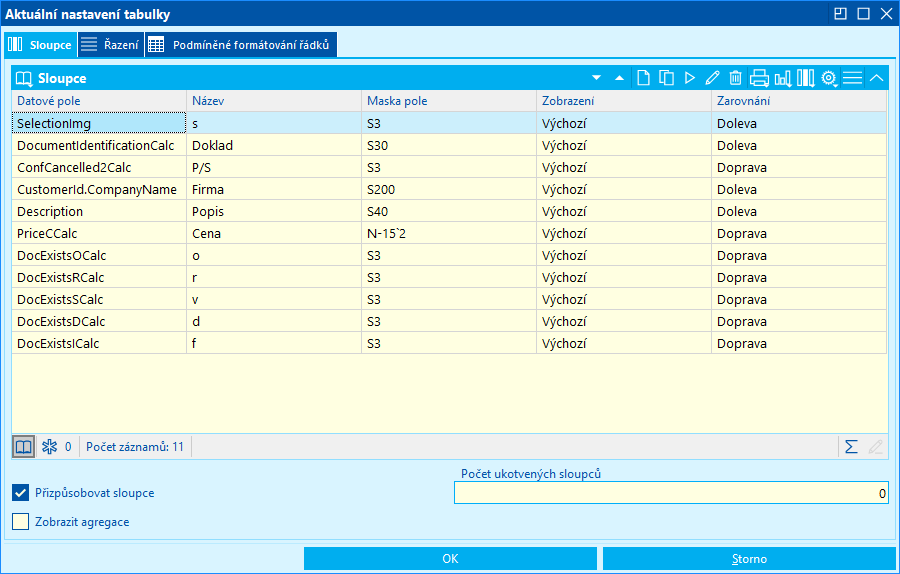Click the Doleva alignment cell in Description row
Image resolution: width=900 pixels, height=574 pixels.
point(799,211)
